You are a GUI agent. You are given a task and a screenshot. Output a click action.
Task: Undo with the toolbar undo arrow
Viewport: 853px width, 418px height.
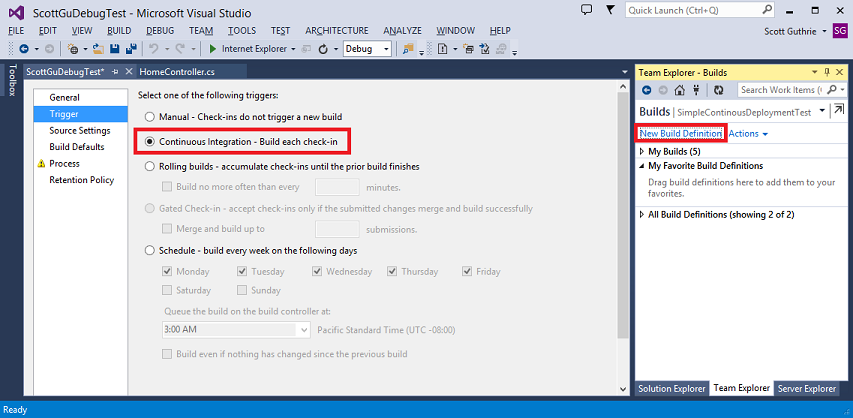coord(153,49)
